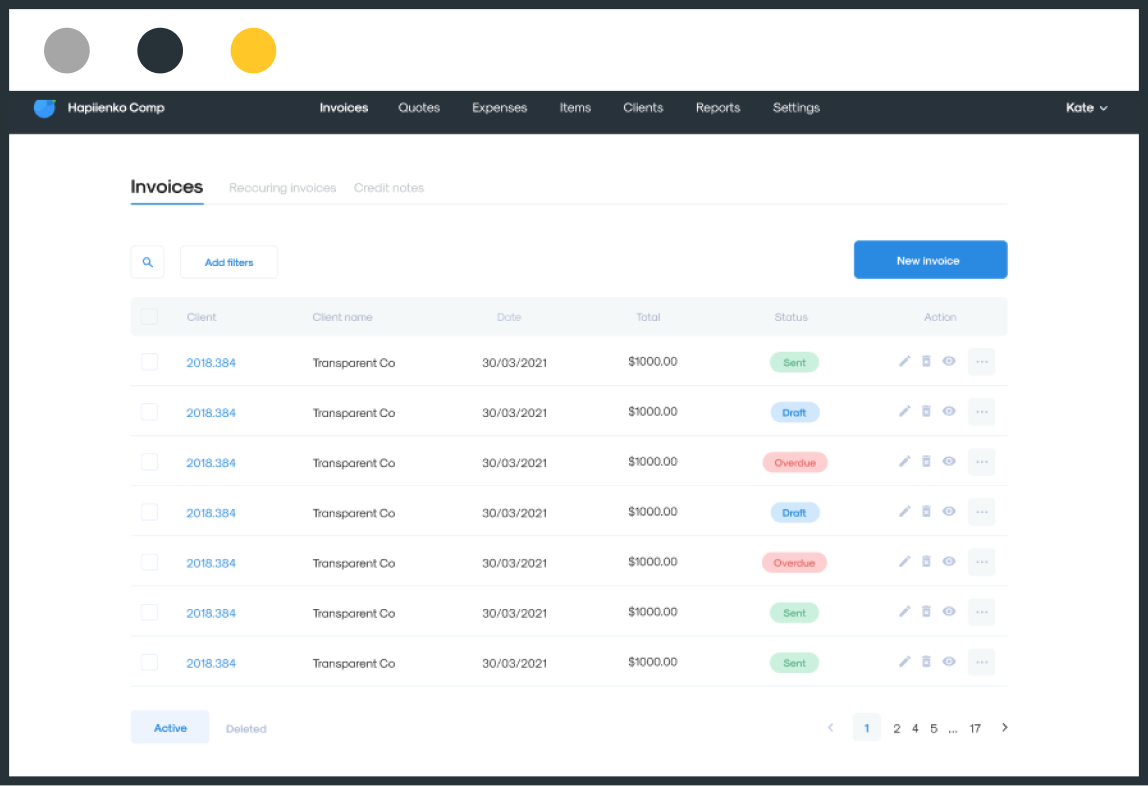This screenshot has width=1148, height=786.
Task: Switch to the Credit notes tab
Action: [389, 188]
